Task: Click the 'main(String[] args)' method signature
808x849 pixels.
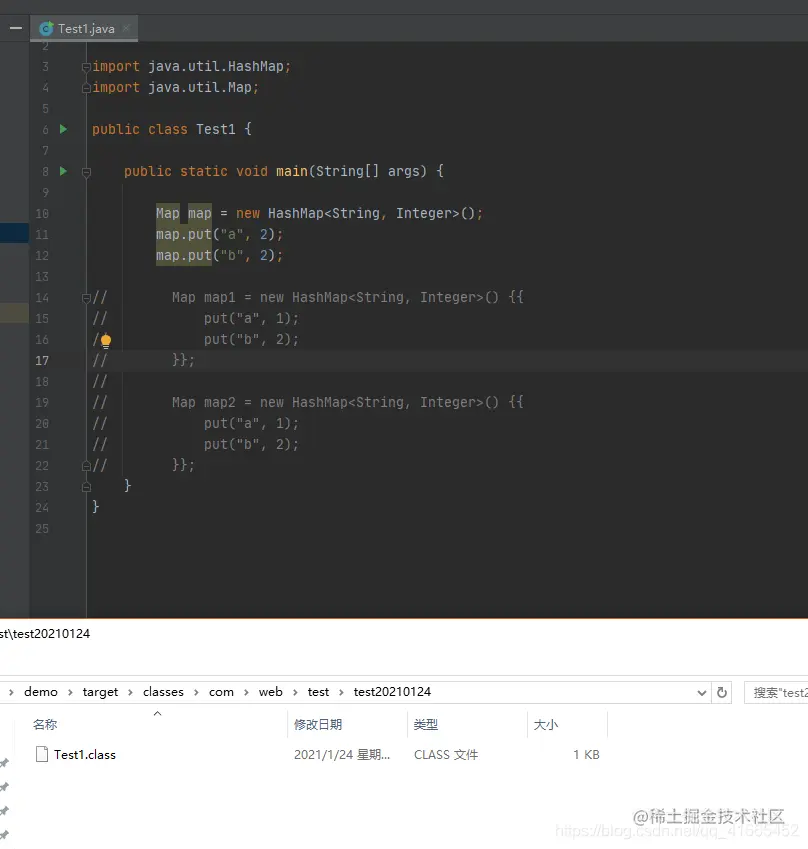Action: (351, 171)
